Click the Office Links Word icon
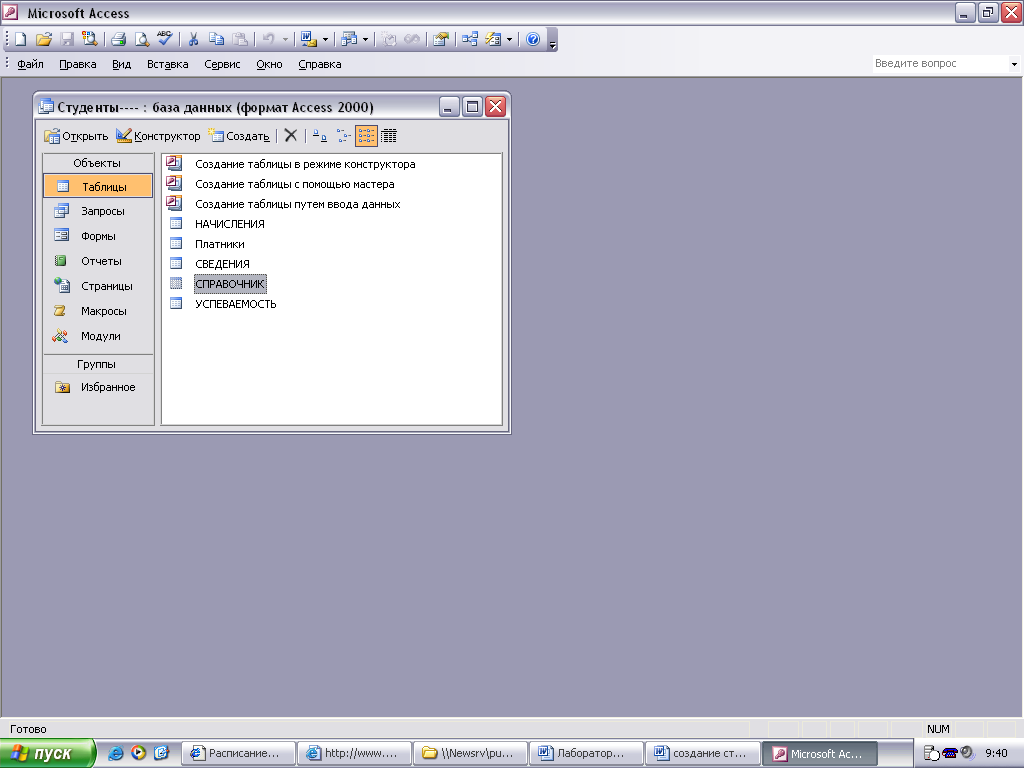 (308, 39)
